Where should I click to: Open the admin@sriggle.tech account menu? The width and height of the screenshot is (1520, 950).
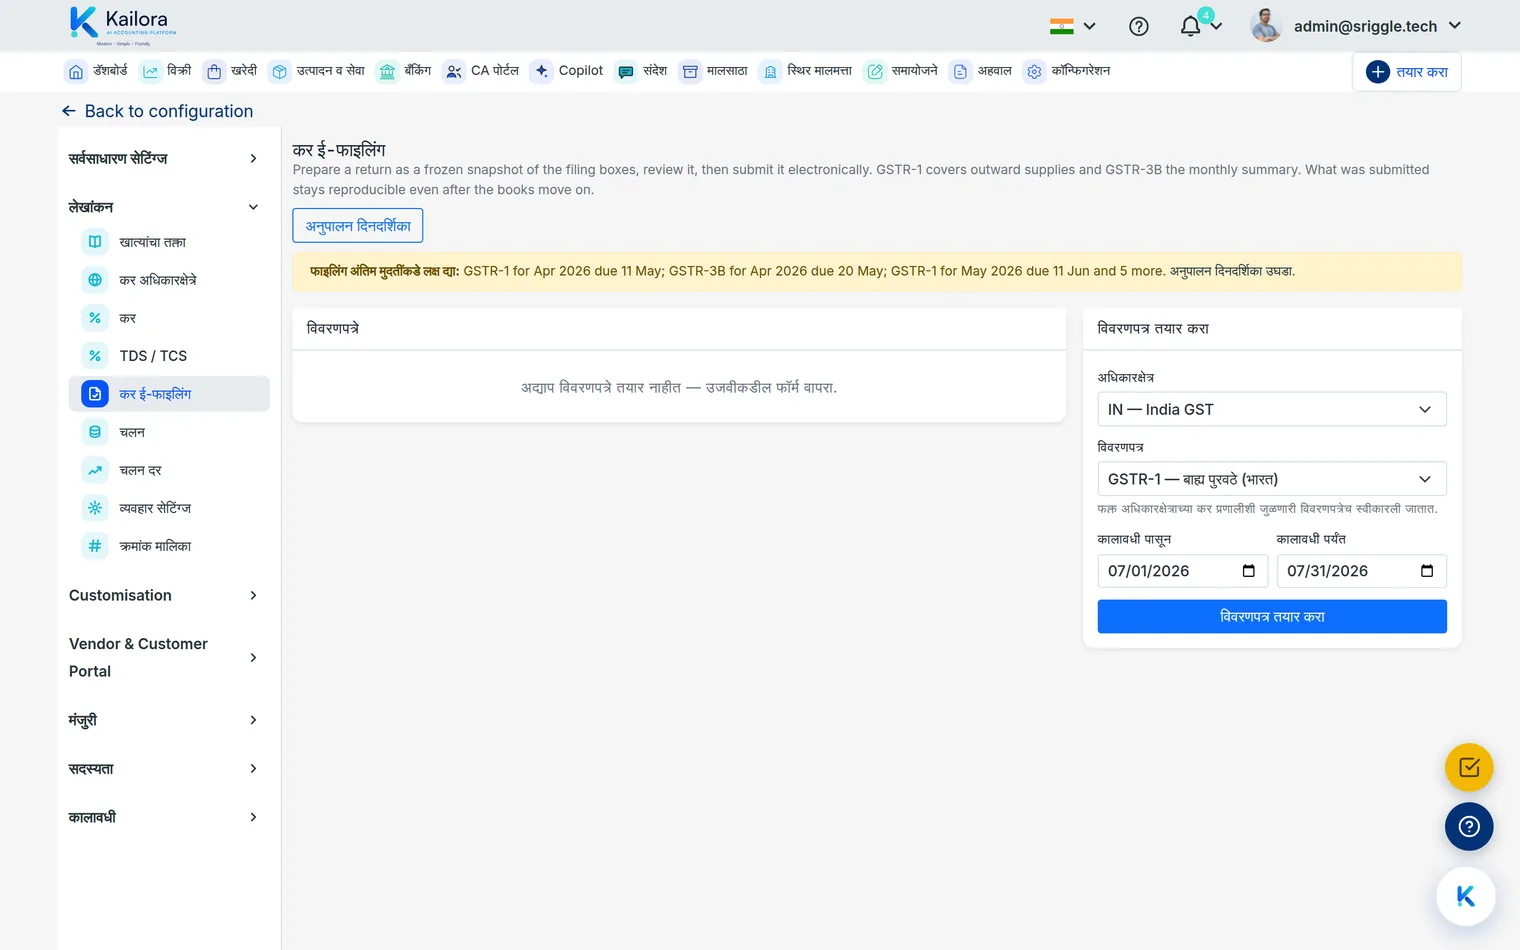[1356, 26]
